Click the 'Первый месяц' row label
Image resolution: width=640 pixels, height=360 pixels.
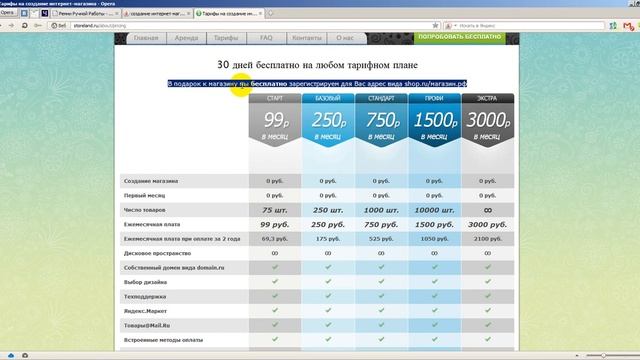point(144,196)
